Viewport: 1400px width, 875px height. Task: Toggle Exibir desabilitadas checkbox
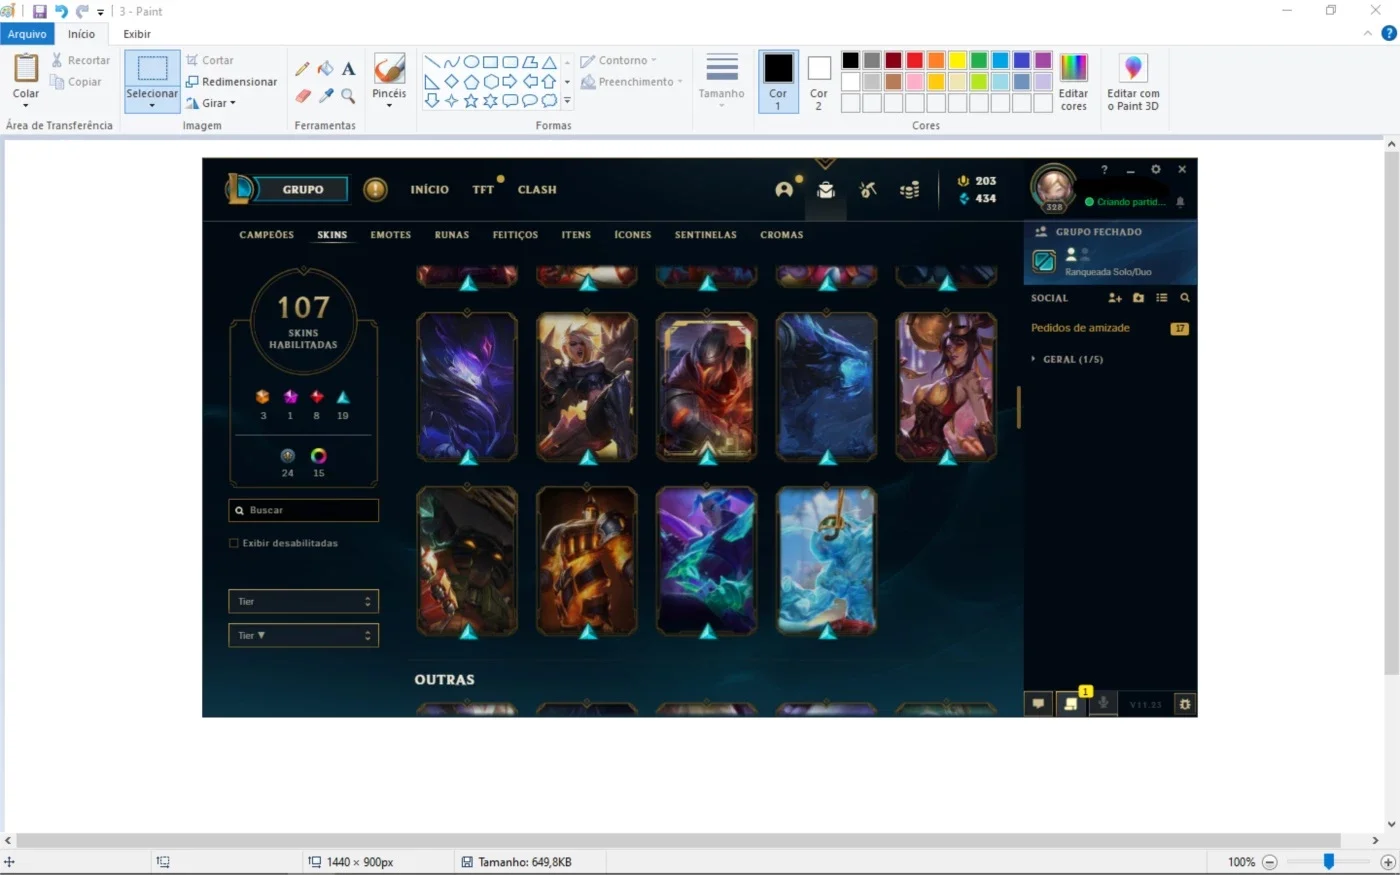(x=234, y=543)
